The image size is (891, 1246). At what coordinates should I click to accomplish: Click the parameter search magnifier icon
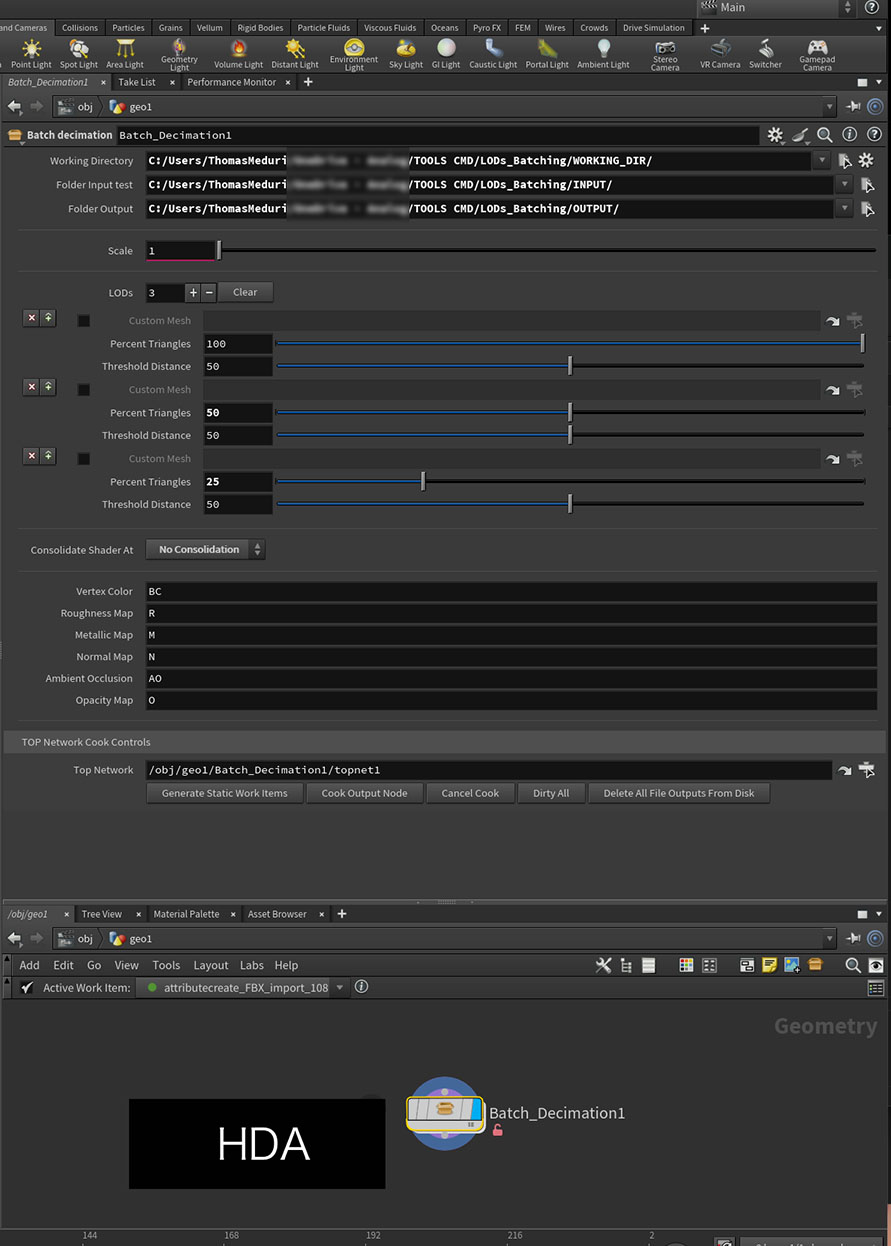coord(824,135)
